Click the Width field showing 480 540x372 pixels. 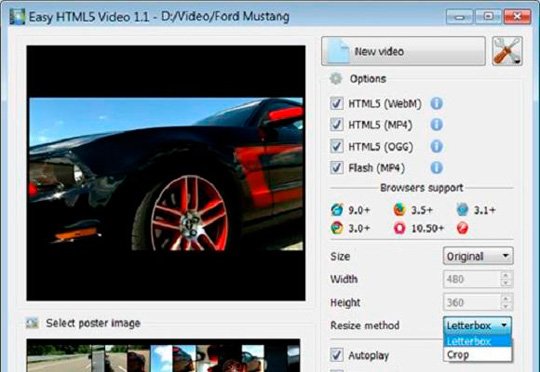point(472,279)
